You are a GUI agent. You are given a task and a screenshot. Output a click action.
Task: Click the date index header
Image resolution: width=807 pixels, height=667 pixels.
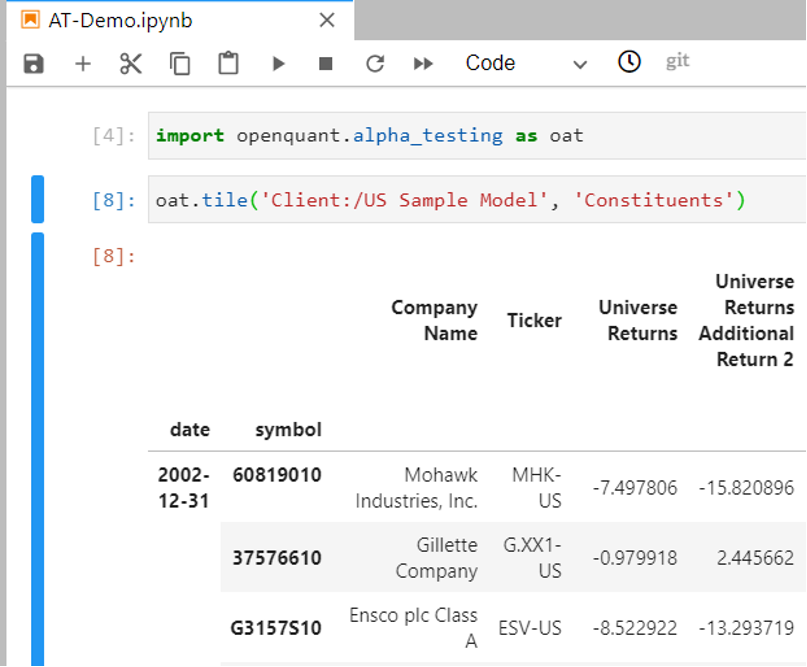tap(190, 429)
